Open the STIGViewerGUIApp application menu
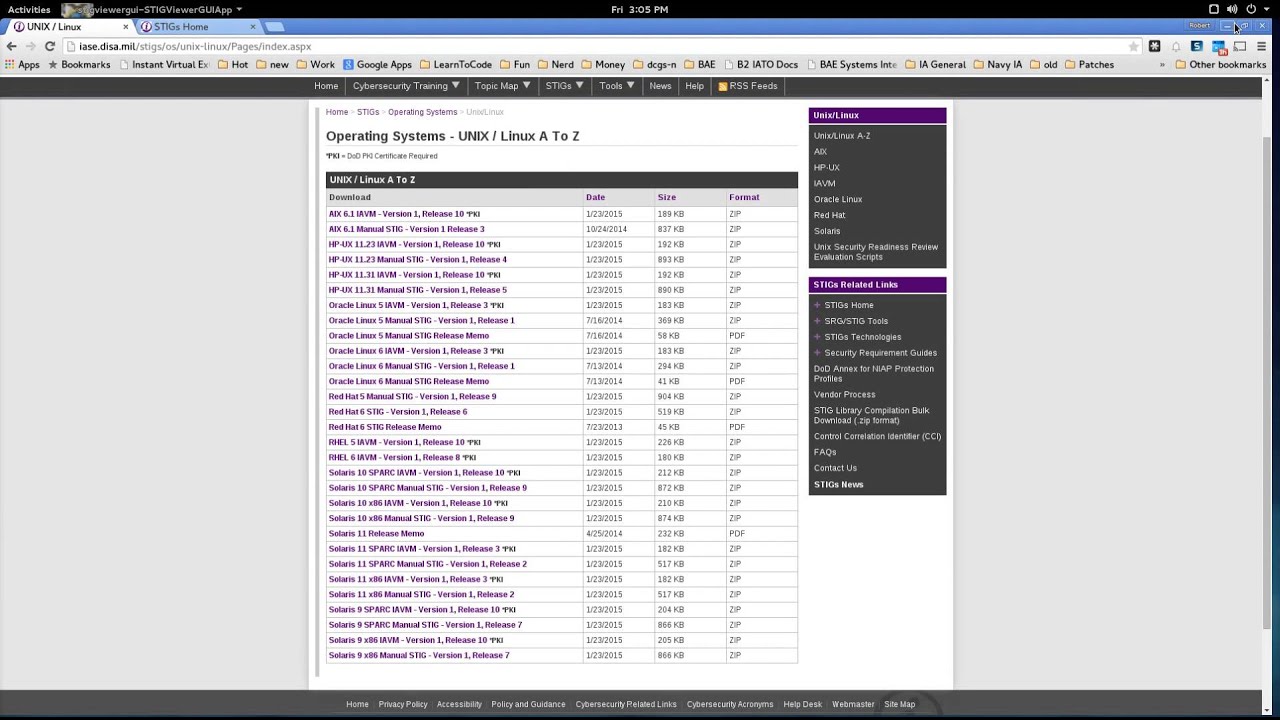 point(152,9)
